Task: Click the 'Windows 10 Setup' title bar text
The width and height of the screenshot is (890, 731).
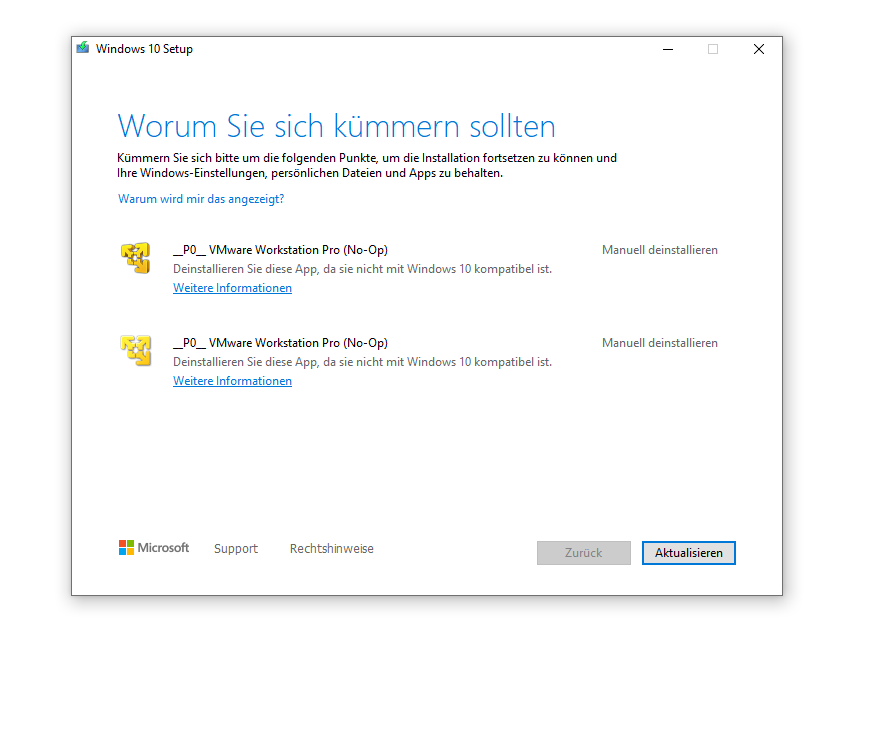Action: point(144,49)
